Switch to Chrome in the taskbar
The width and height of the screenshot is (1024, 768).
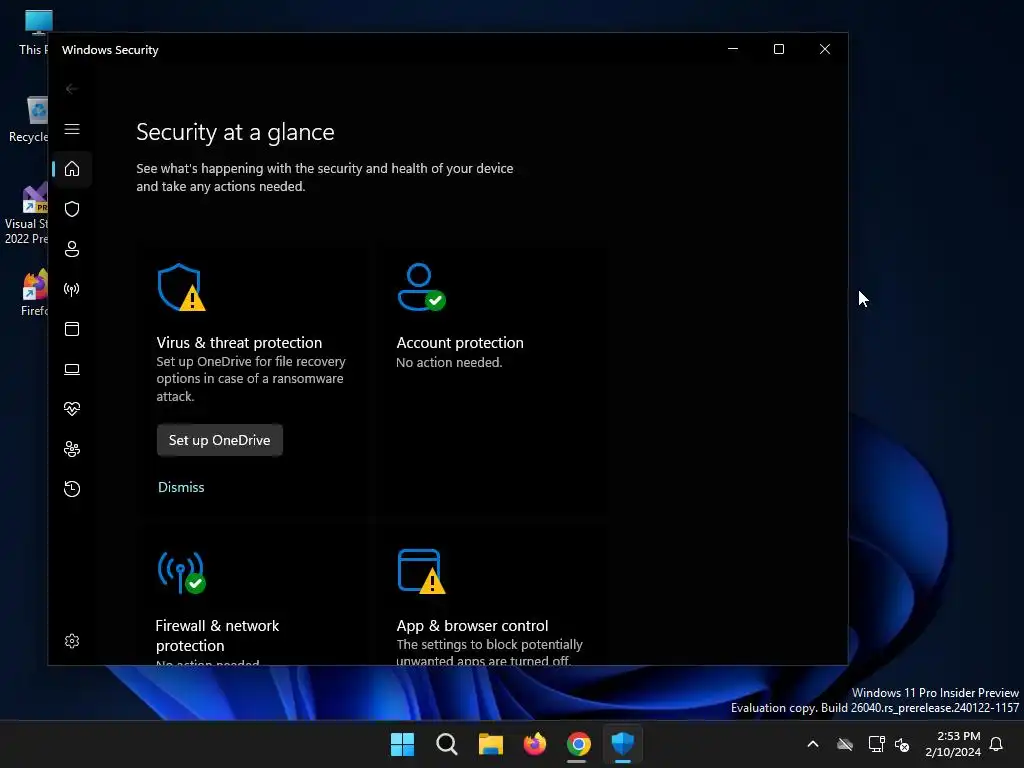579,744
